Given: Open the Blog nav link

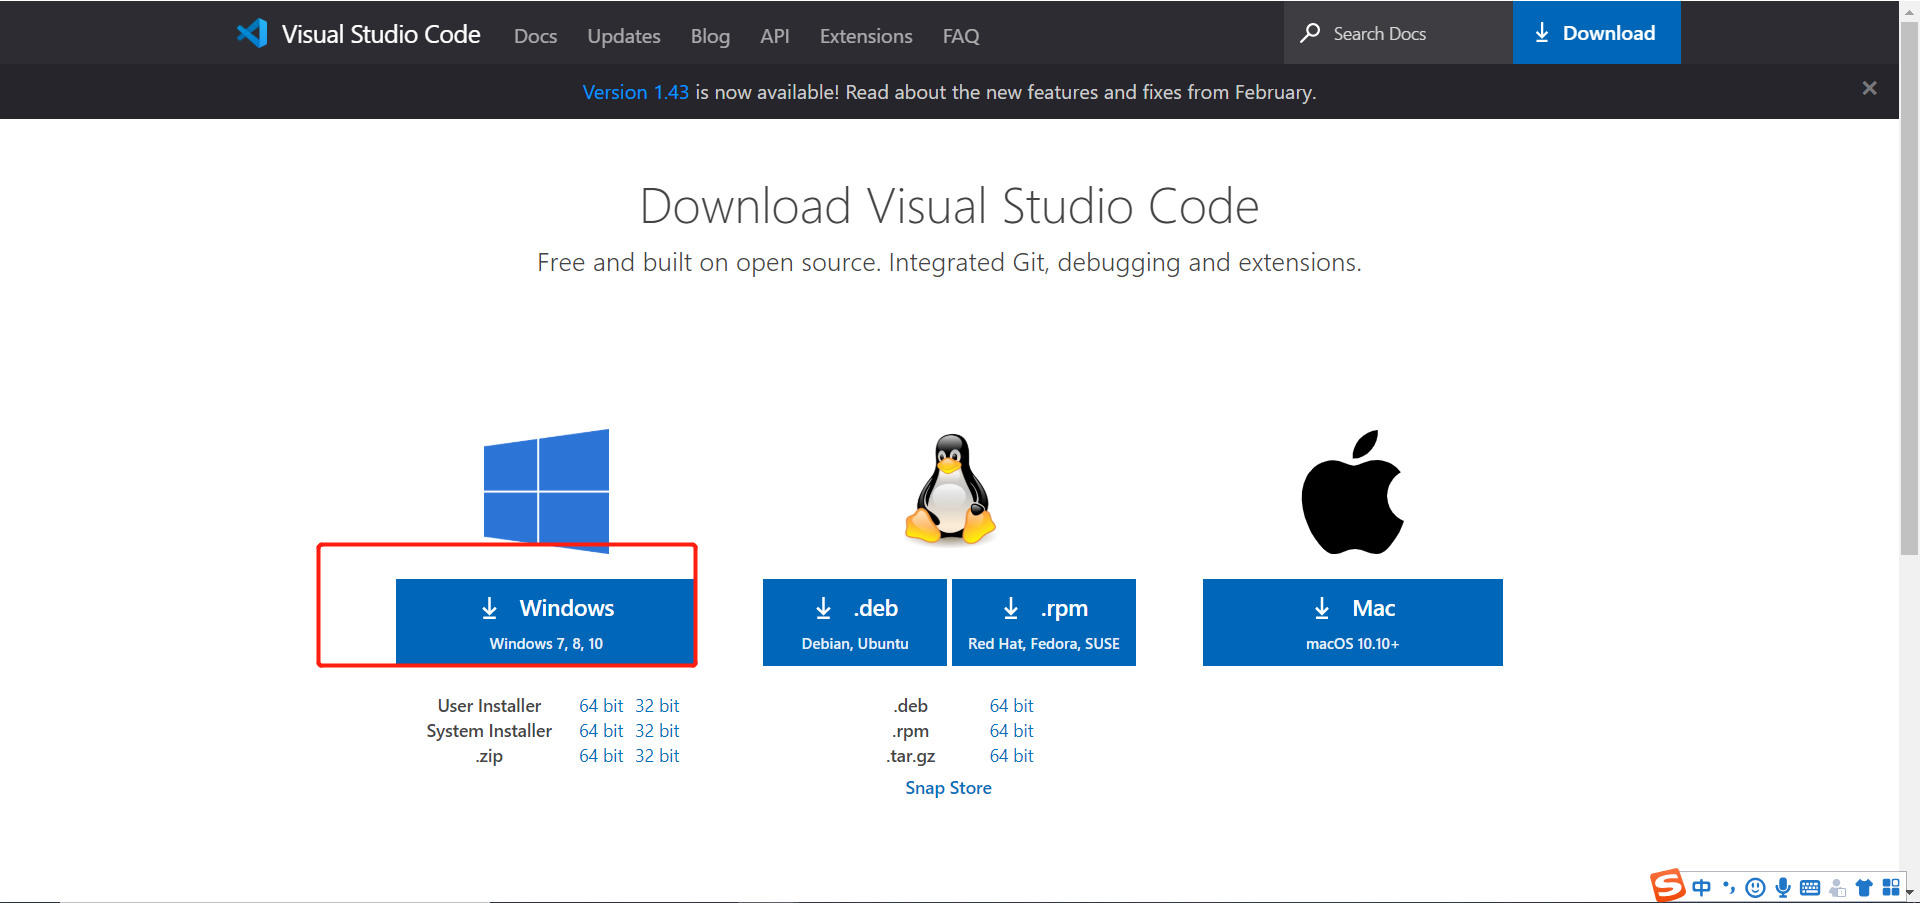Looking at the screenshot, I should click(710, 36).
